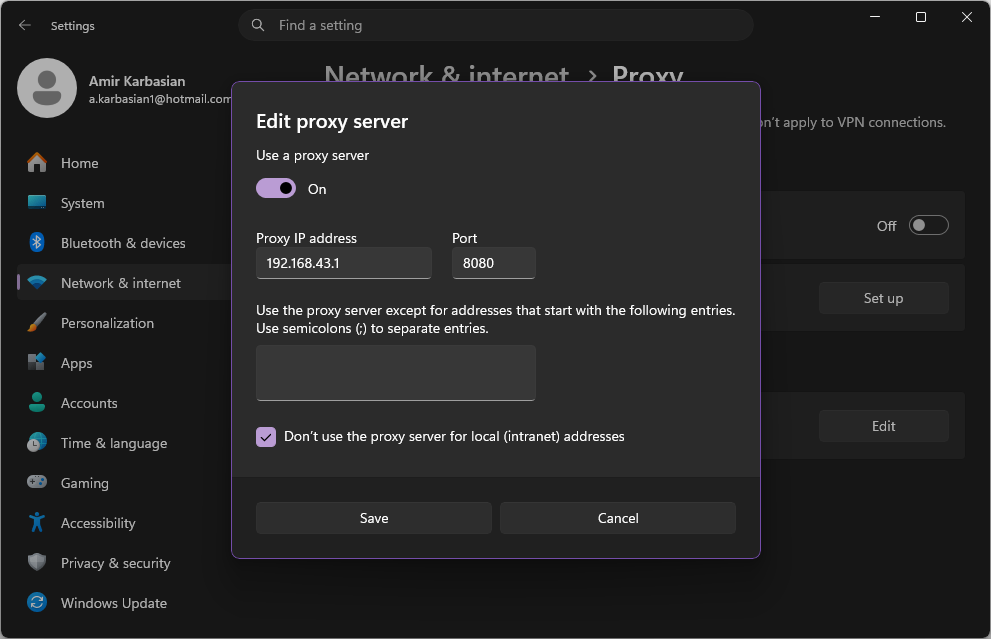Select the Bluetooth & devices icon
Viewport: 991px width, 639px height.
click(x=37, y=242)
